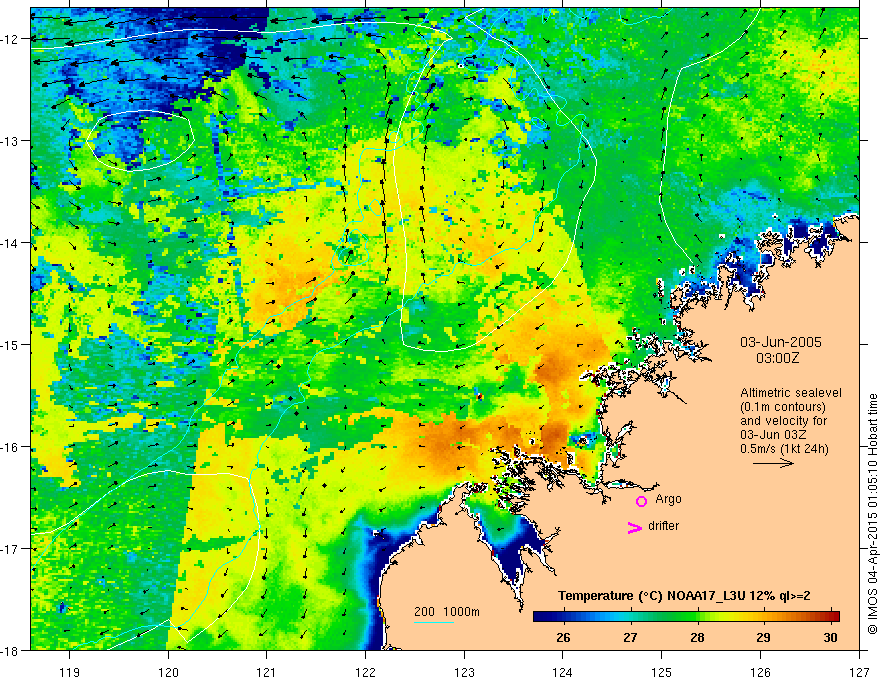Viewport: 880px width, 680px height.
Task: Click the longitude axis label 121
Action: [267, 672]
